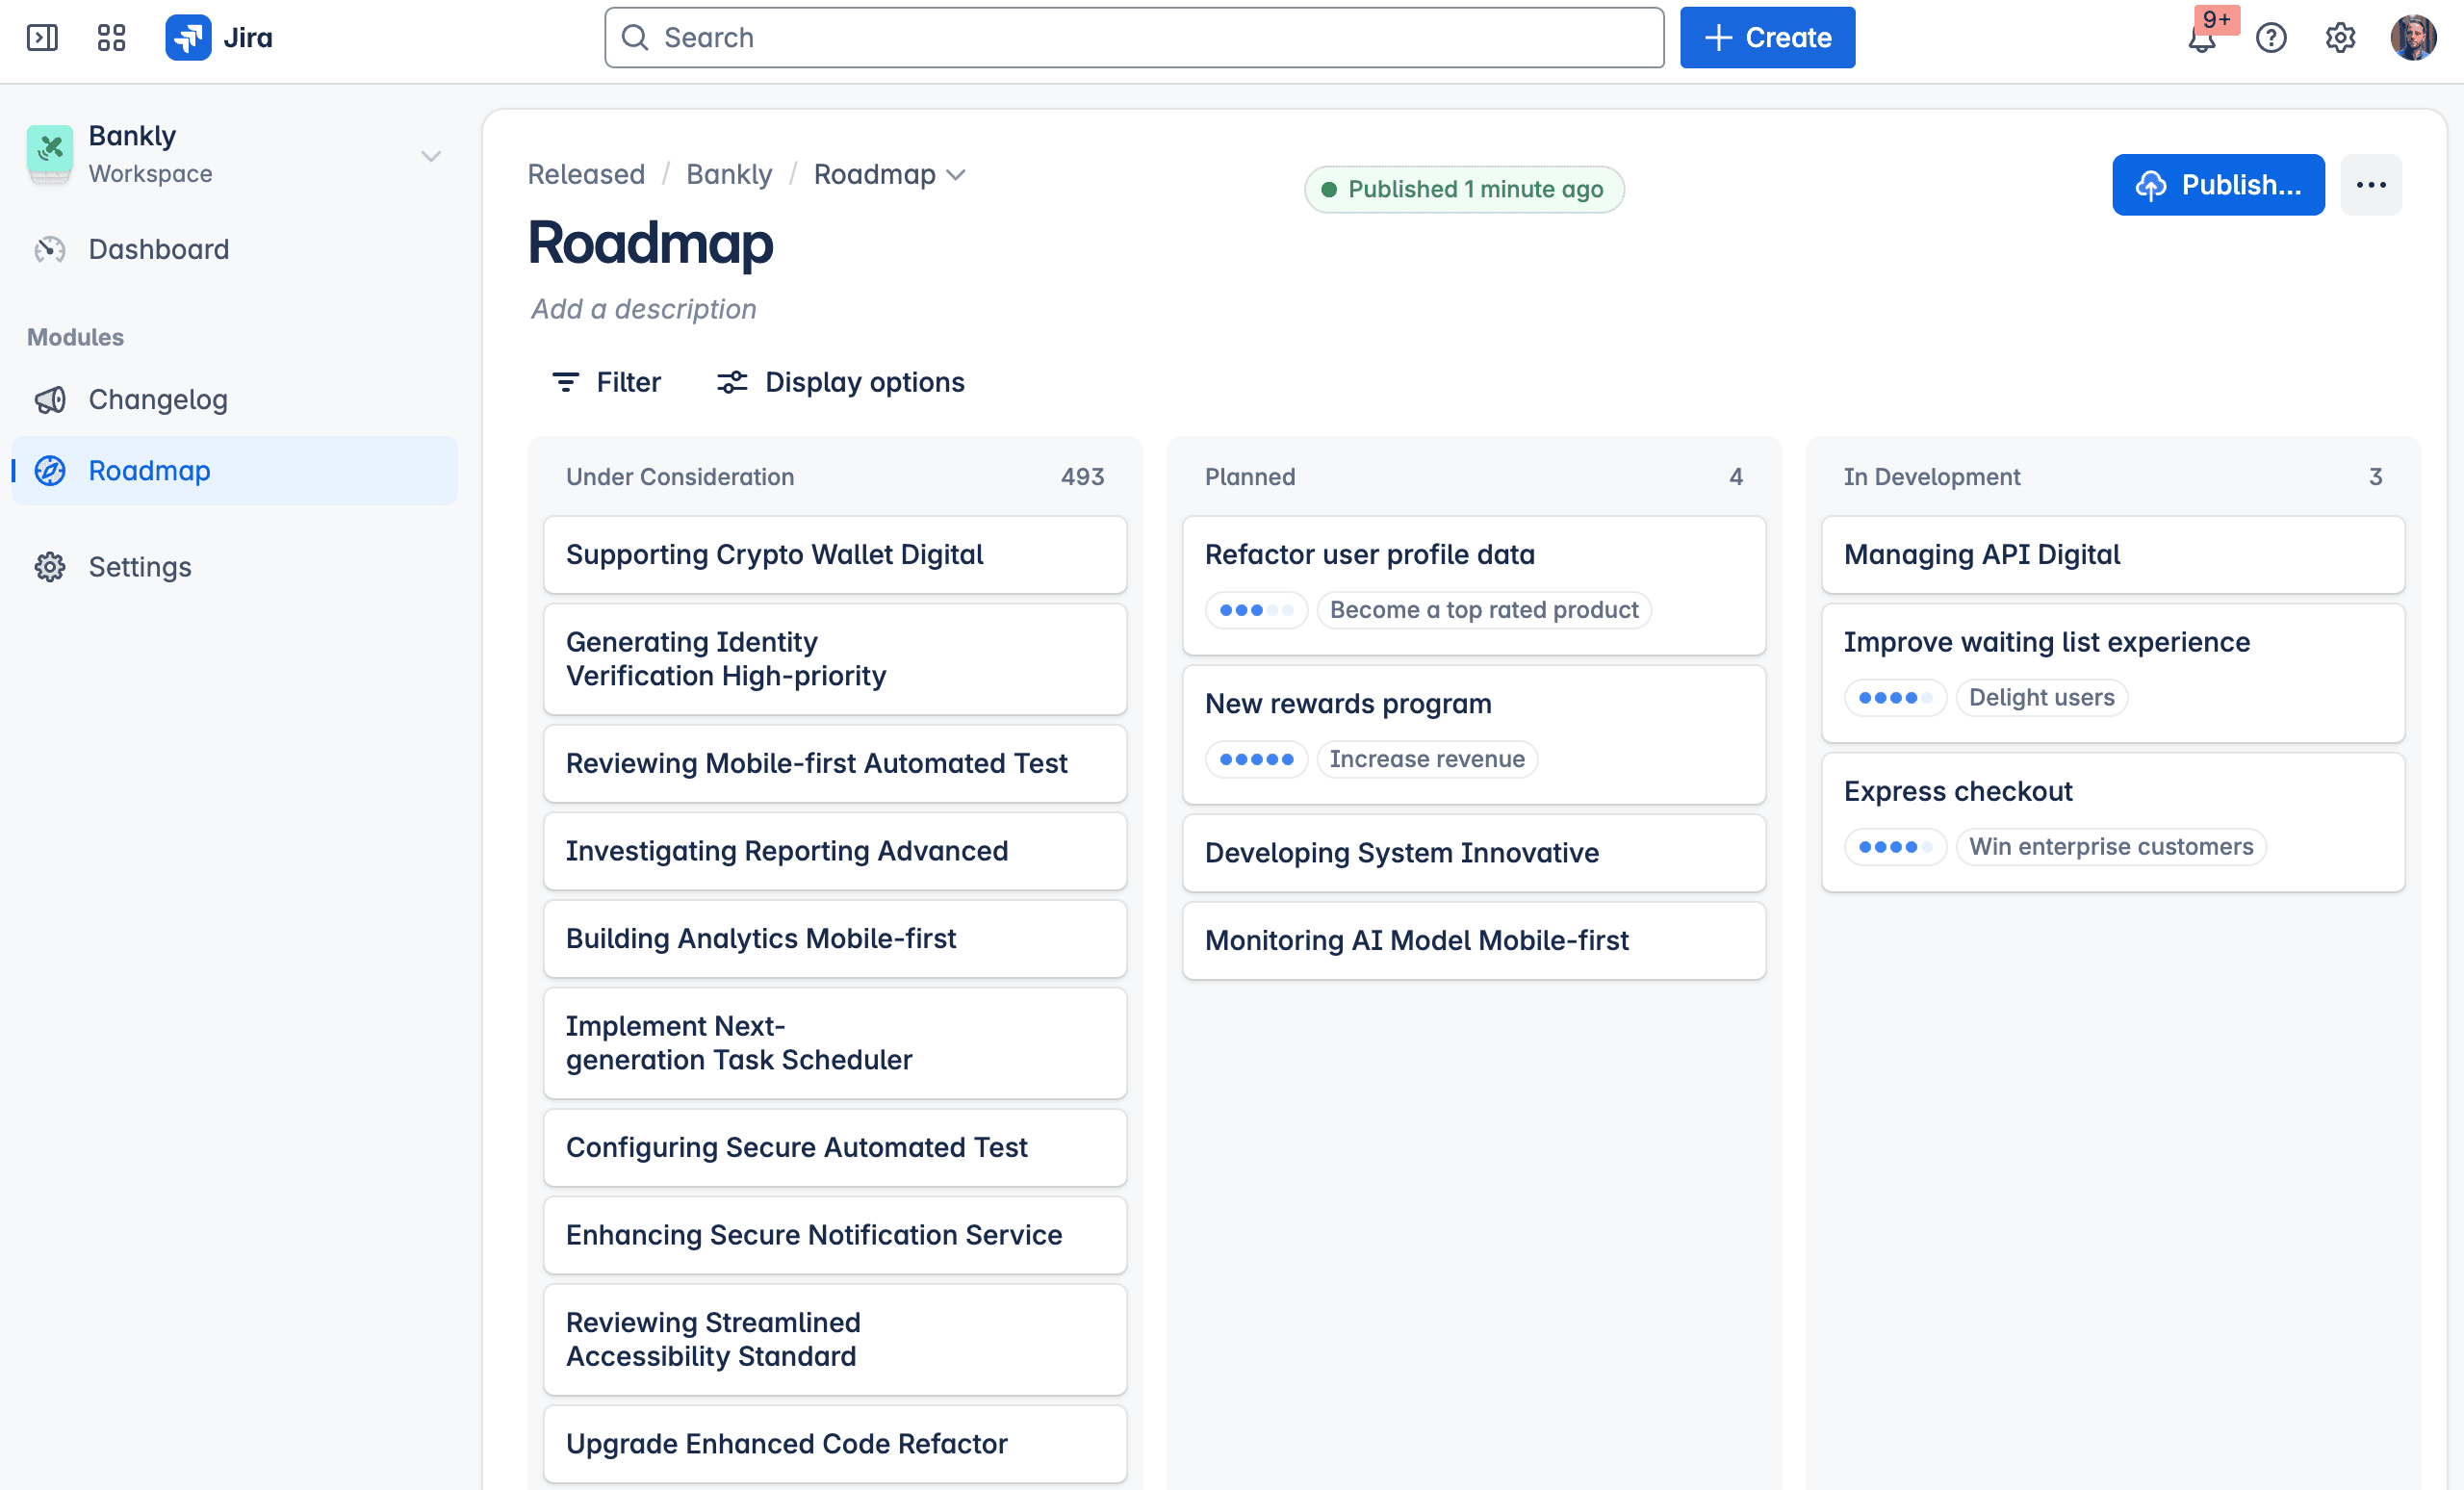2464x1490 pixels.
Task: Open Display options menu
Action: [x=841, y=383]
